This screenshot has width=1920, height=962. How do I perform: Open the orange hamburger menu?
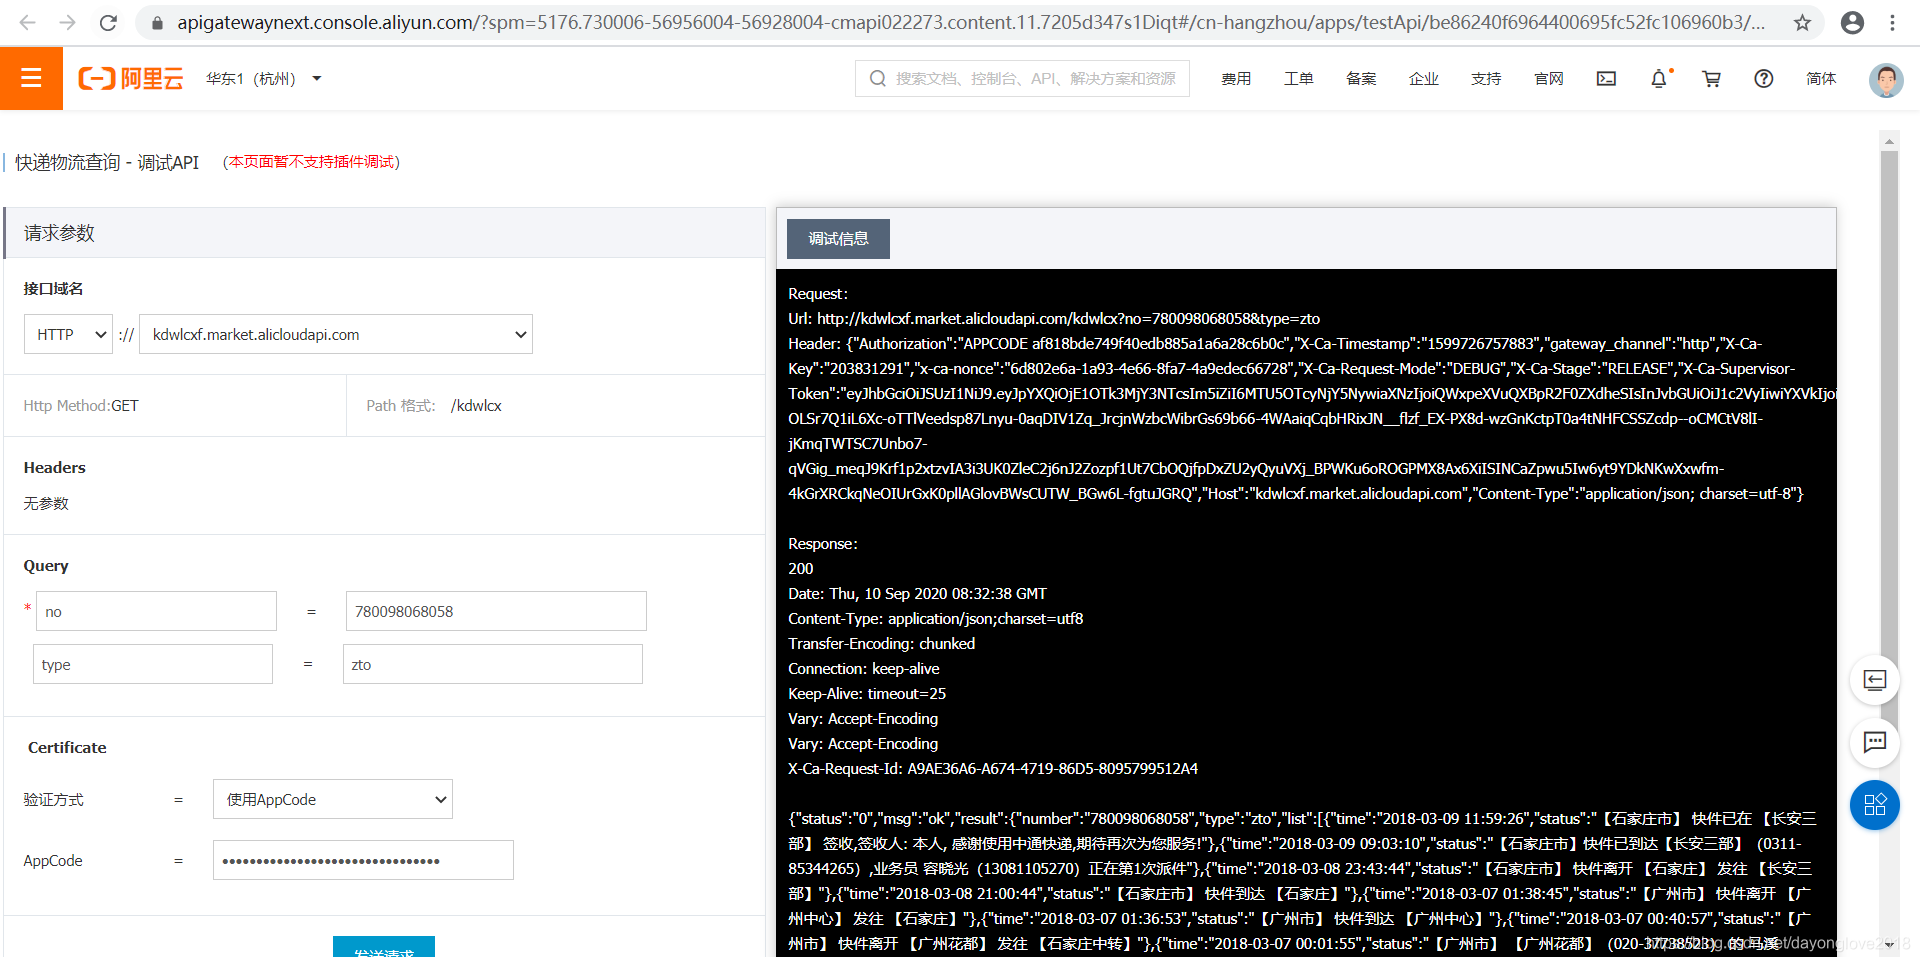31,78
